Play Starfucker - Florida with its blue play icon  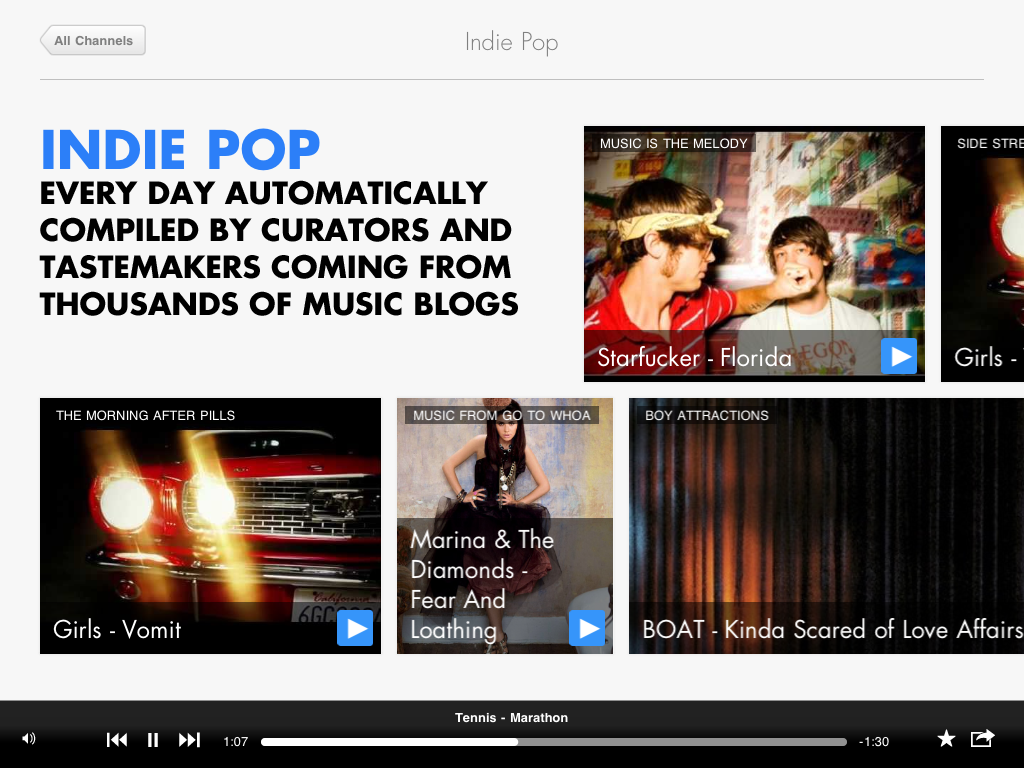pos(899,357)
